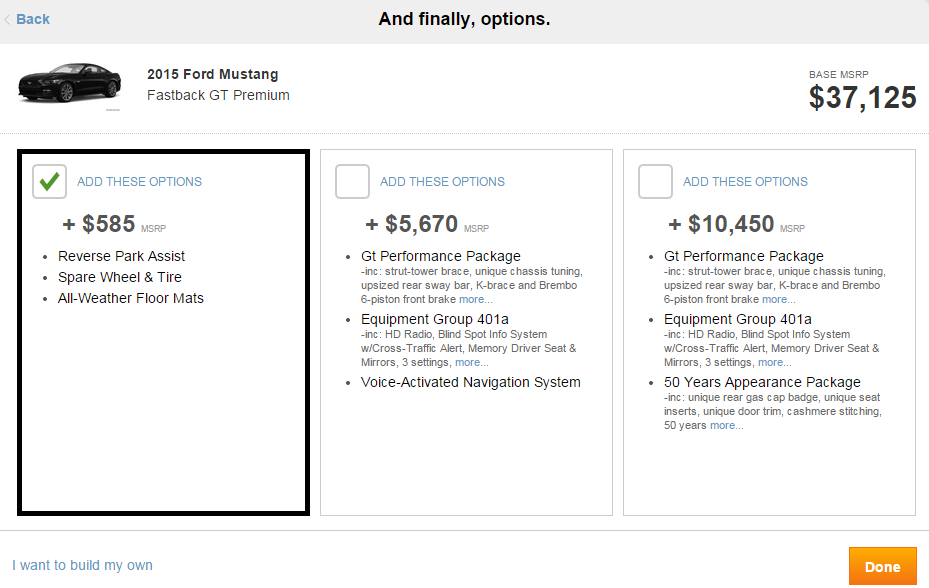This screenshot has height=588, width=929.
Task: Click "ADD THESE OPTIONS" label above $5,670
Action: click(442, 182)
